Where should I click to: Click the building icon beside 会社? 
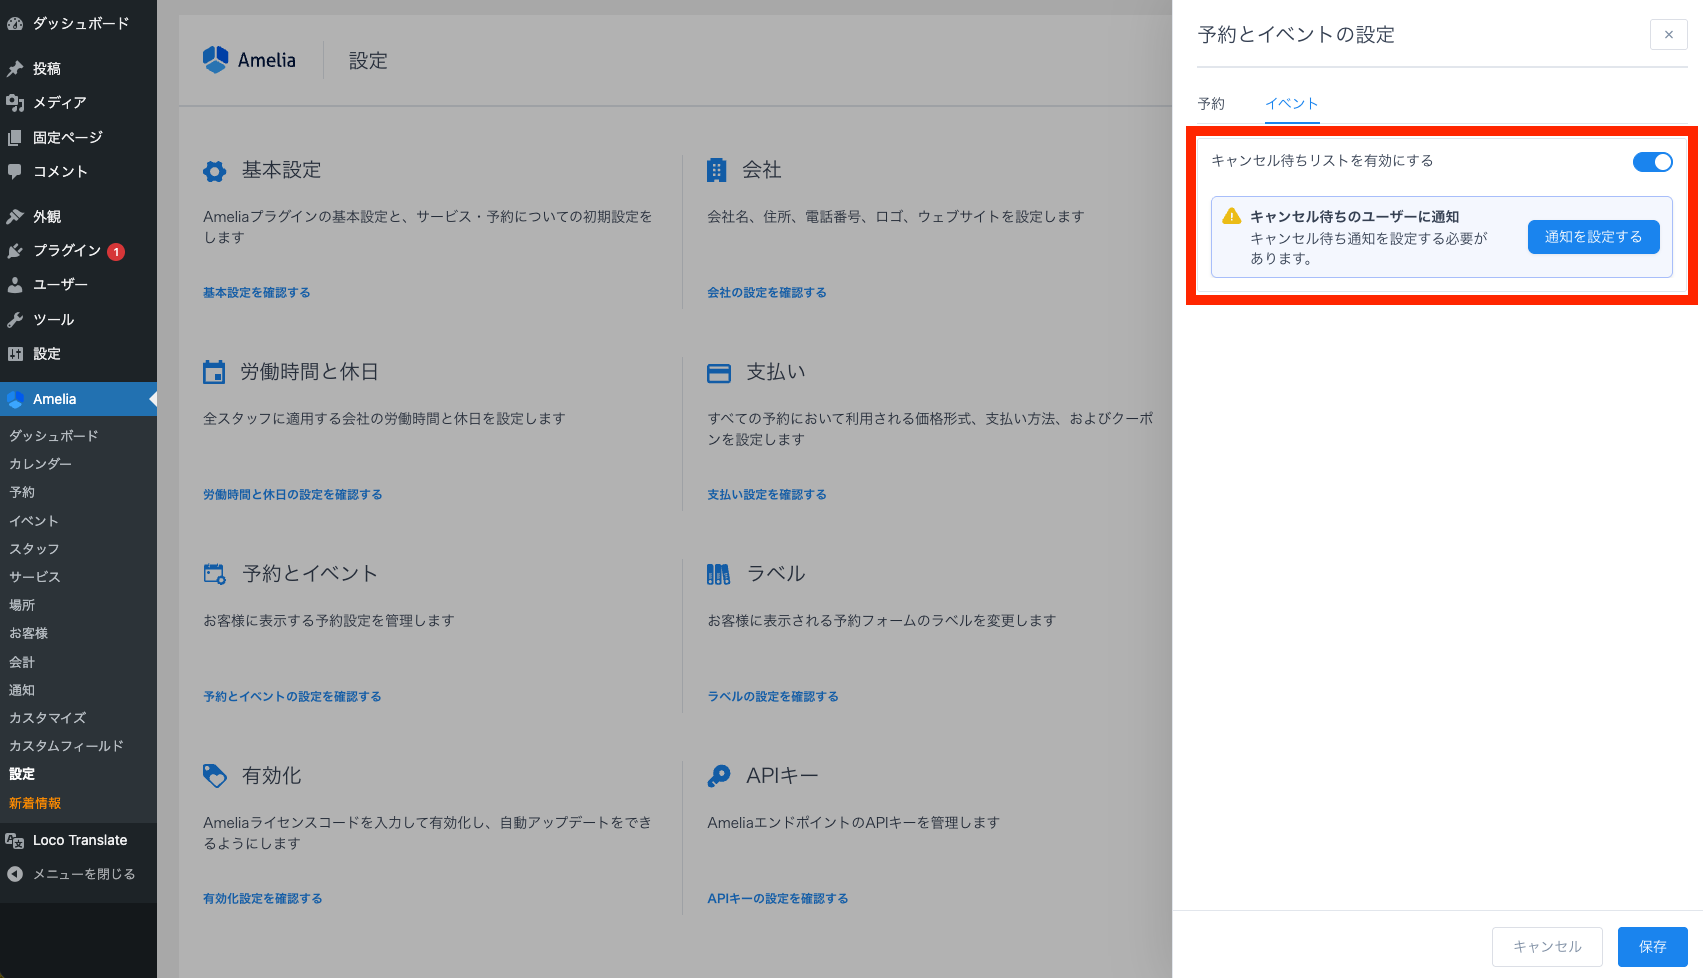(x=716, y=171)
